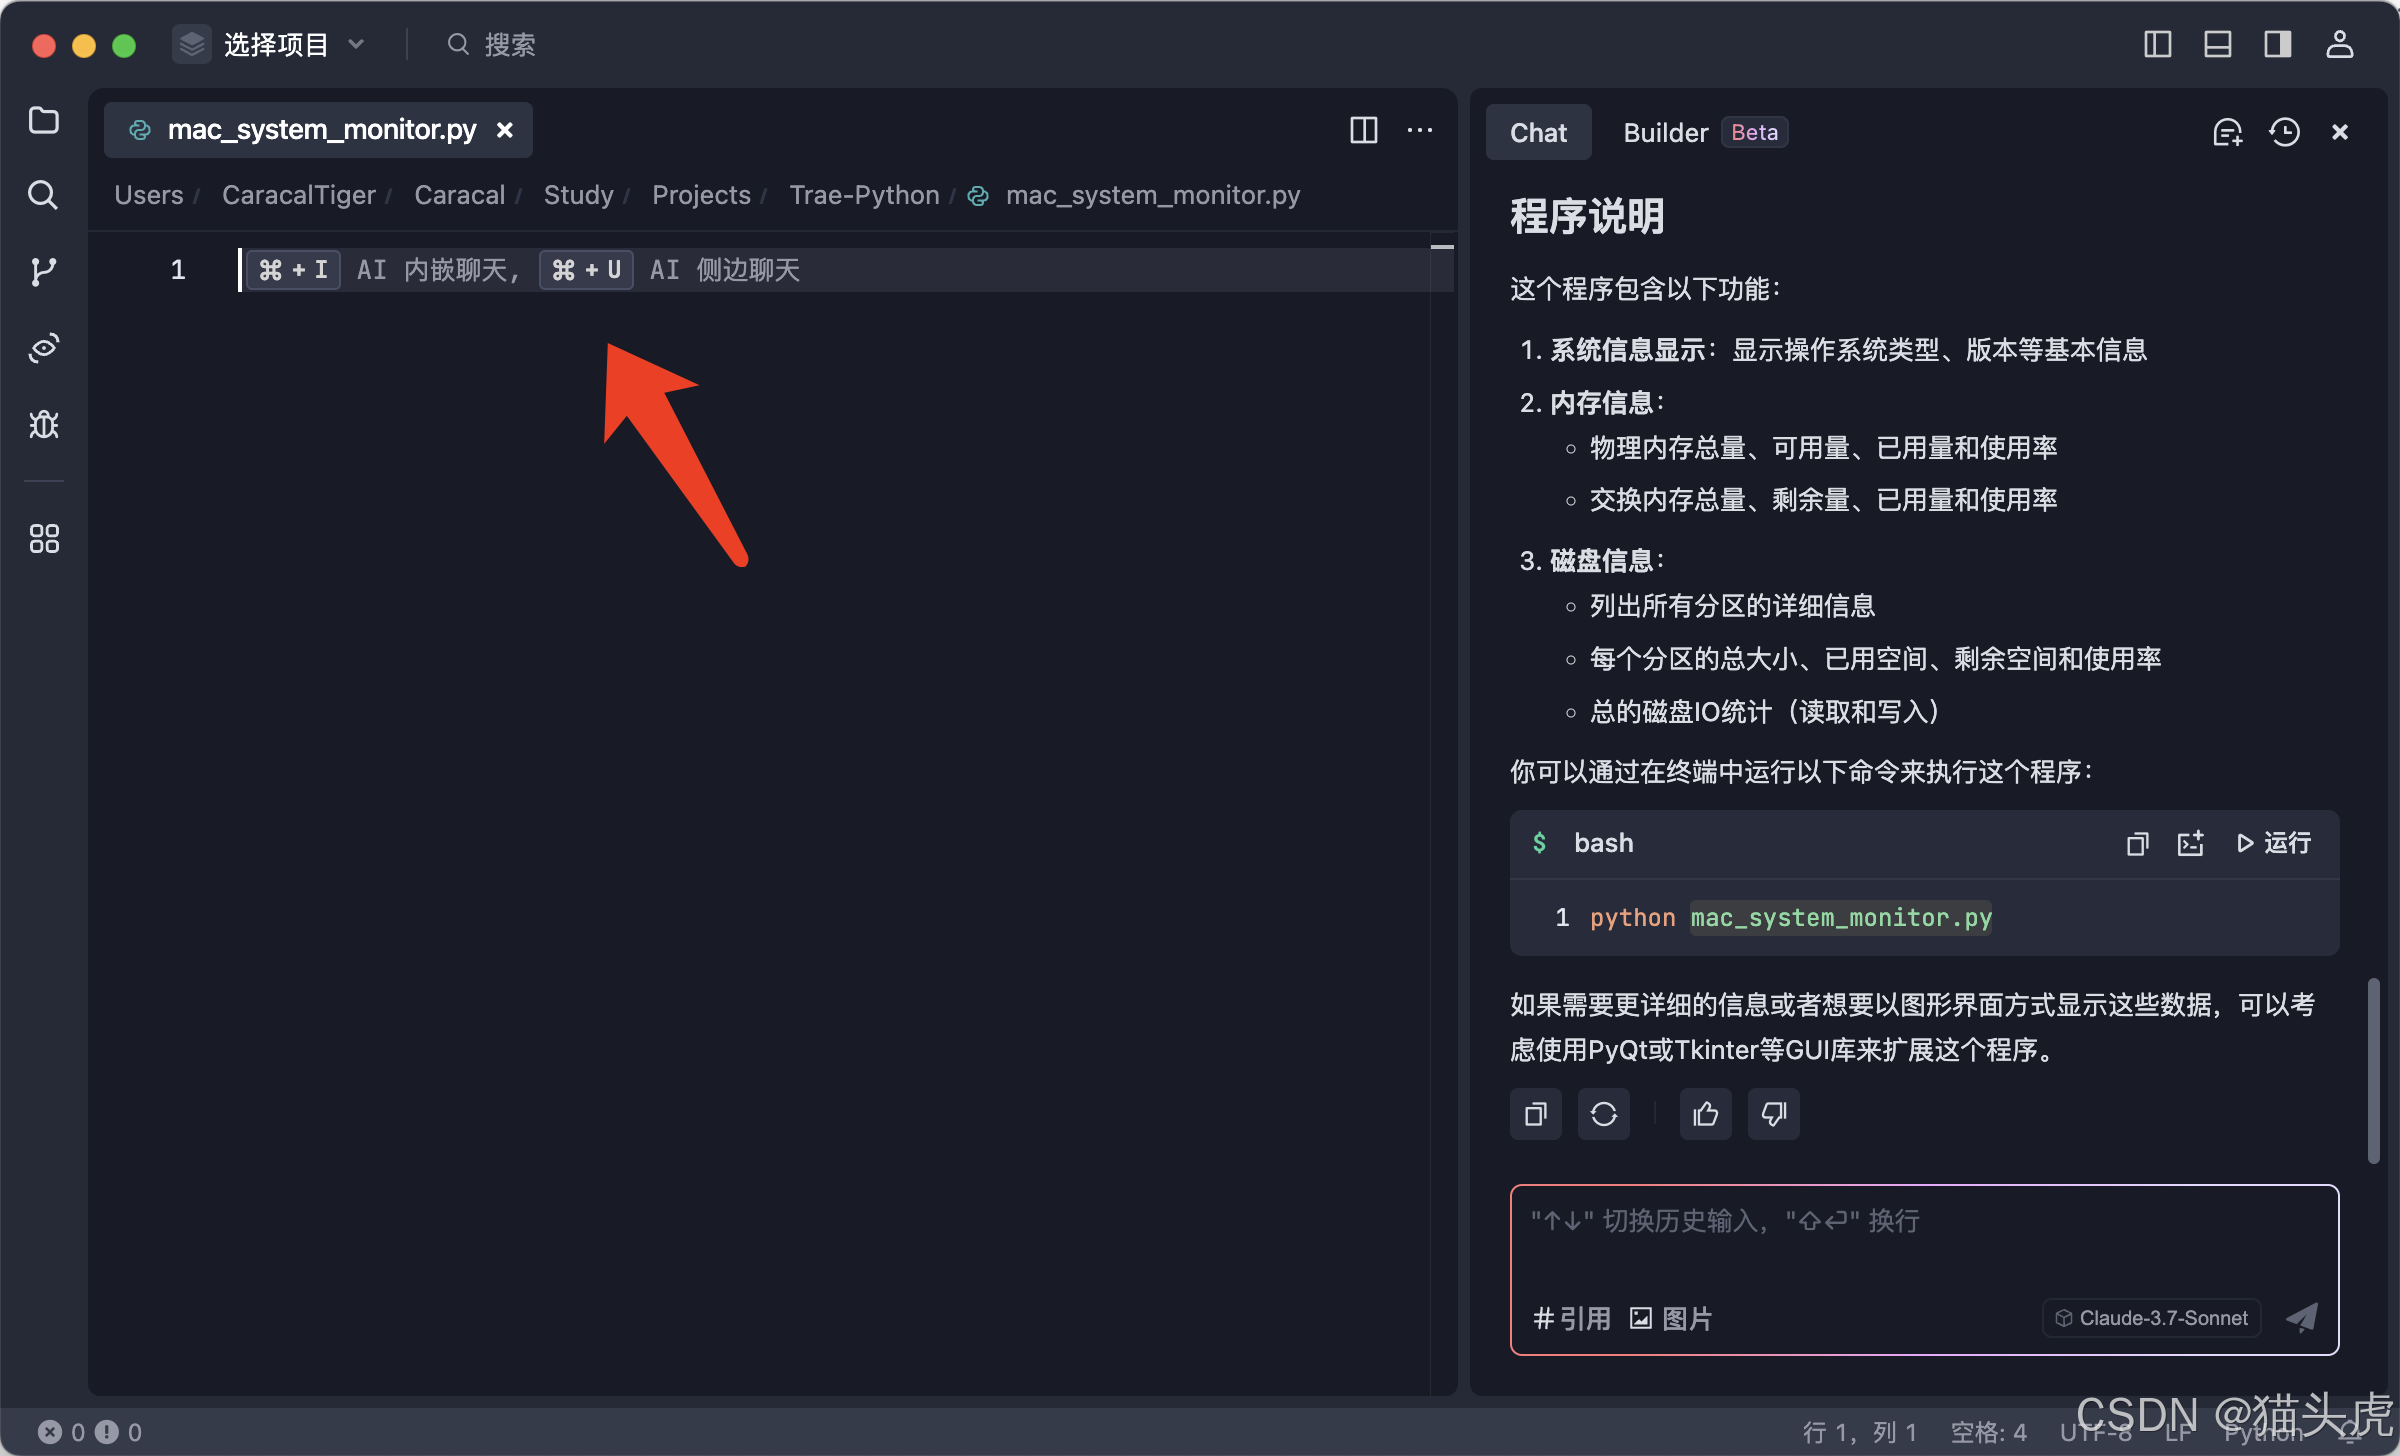Viewport: 2400px width, 1456px height.
Task: Select the mac_system_monitor.py editor tab
Action: pos(320,130)
